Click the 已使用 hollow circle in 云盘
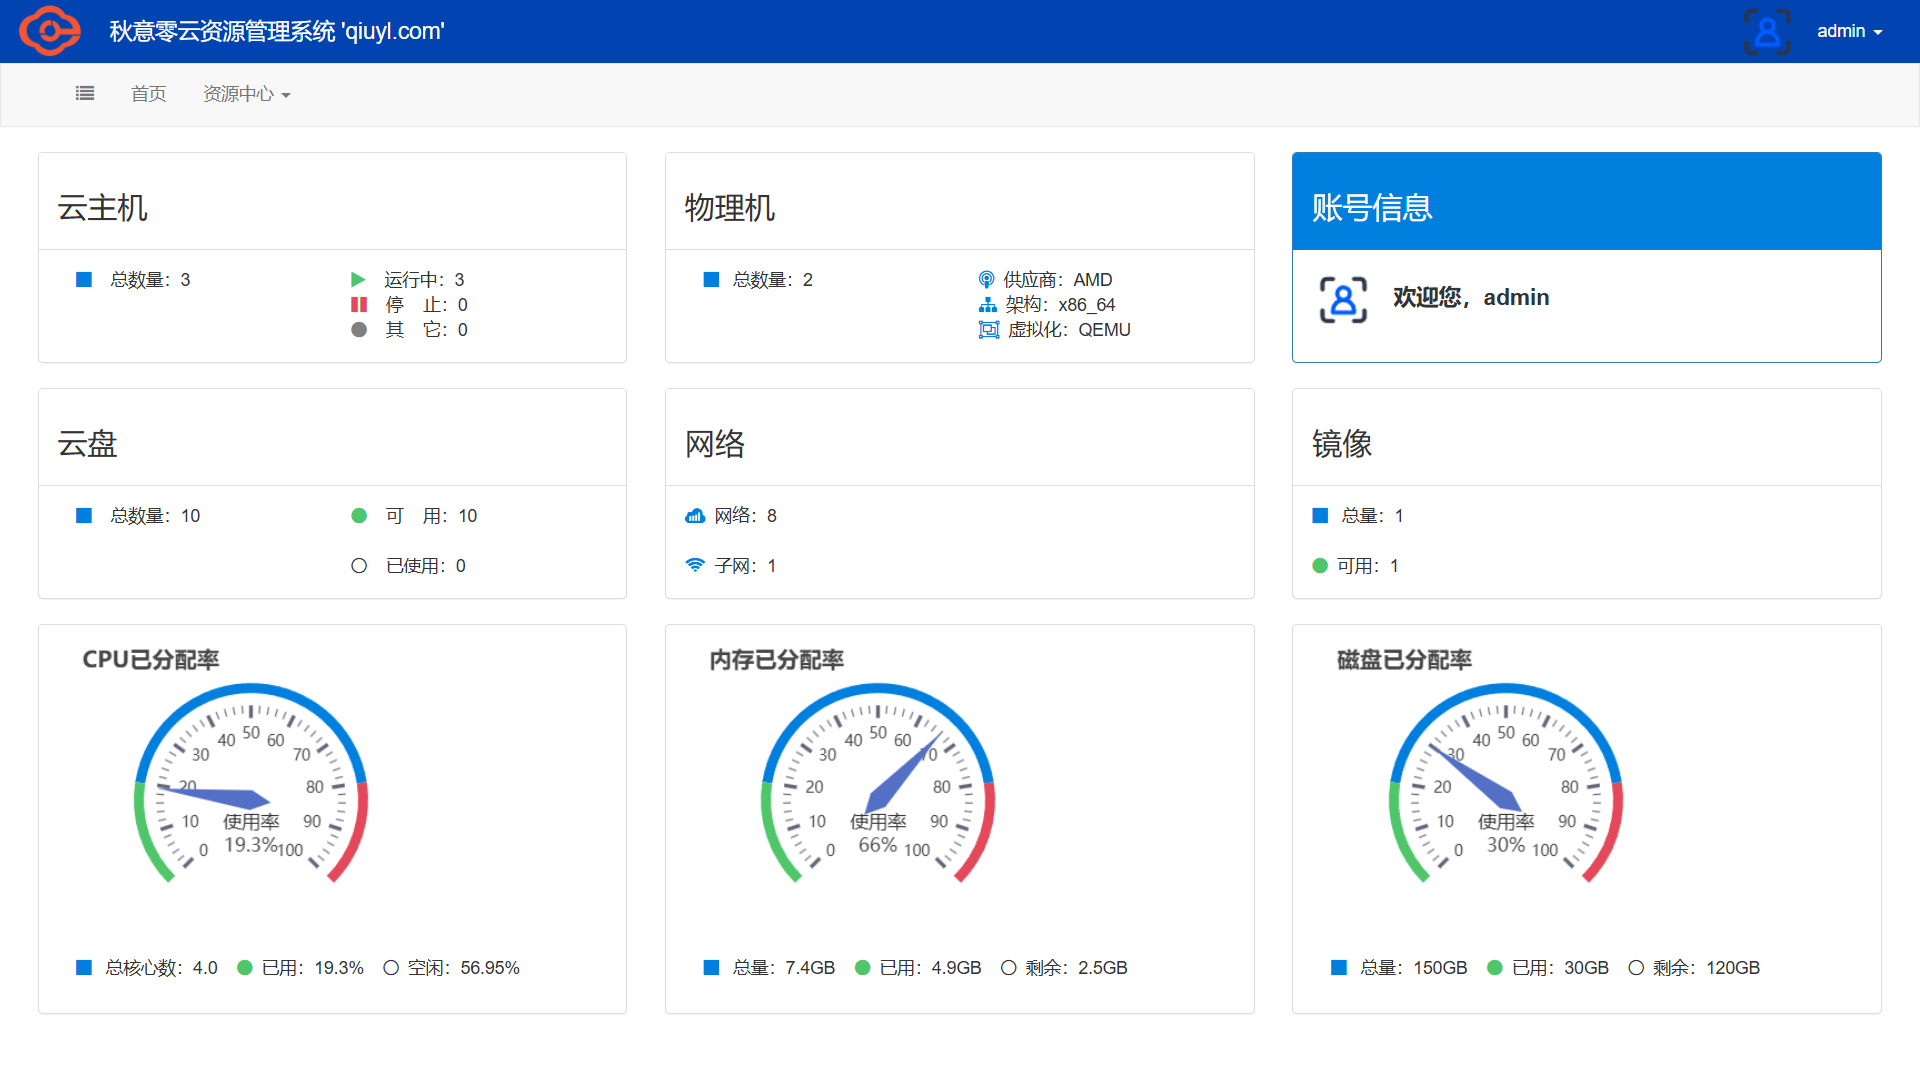1920x1080 pixels. click(x=359, y=566)
